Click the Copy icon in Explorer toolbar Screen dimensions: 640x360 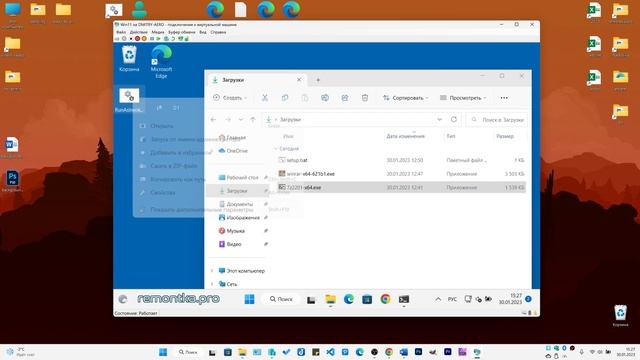click(x=285, y=98)
